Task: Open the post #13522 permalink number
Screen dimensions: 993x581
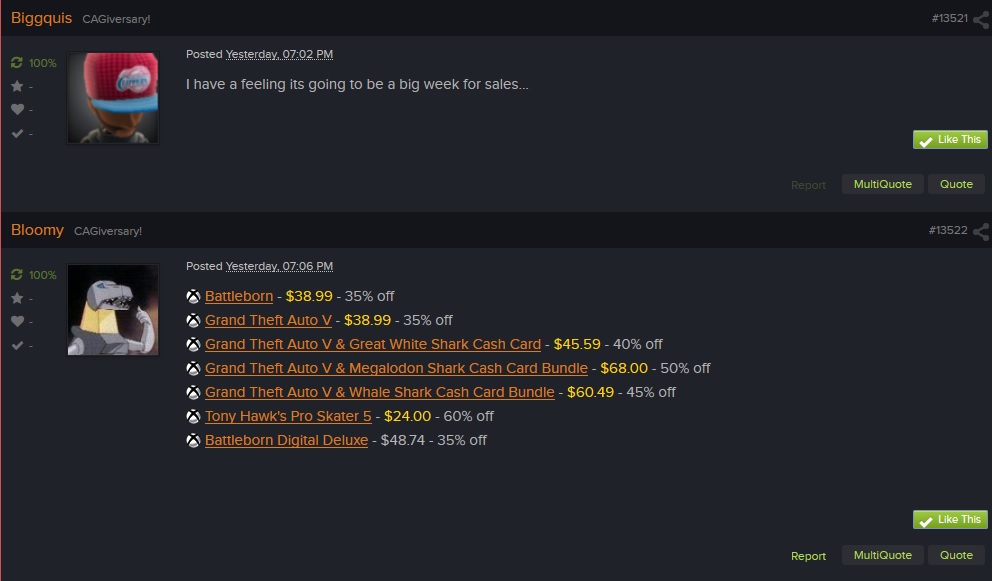Action: (x=948, y=230)
